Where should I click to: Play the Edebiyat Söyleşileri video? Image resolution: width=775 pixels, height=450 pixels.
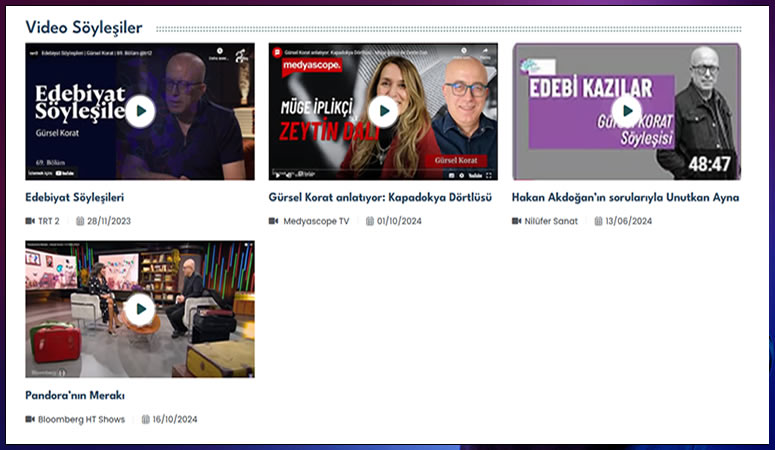[x=140, y=111]
